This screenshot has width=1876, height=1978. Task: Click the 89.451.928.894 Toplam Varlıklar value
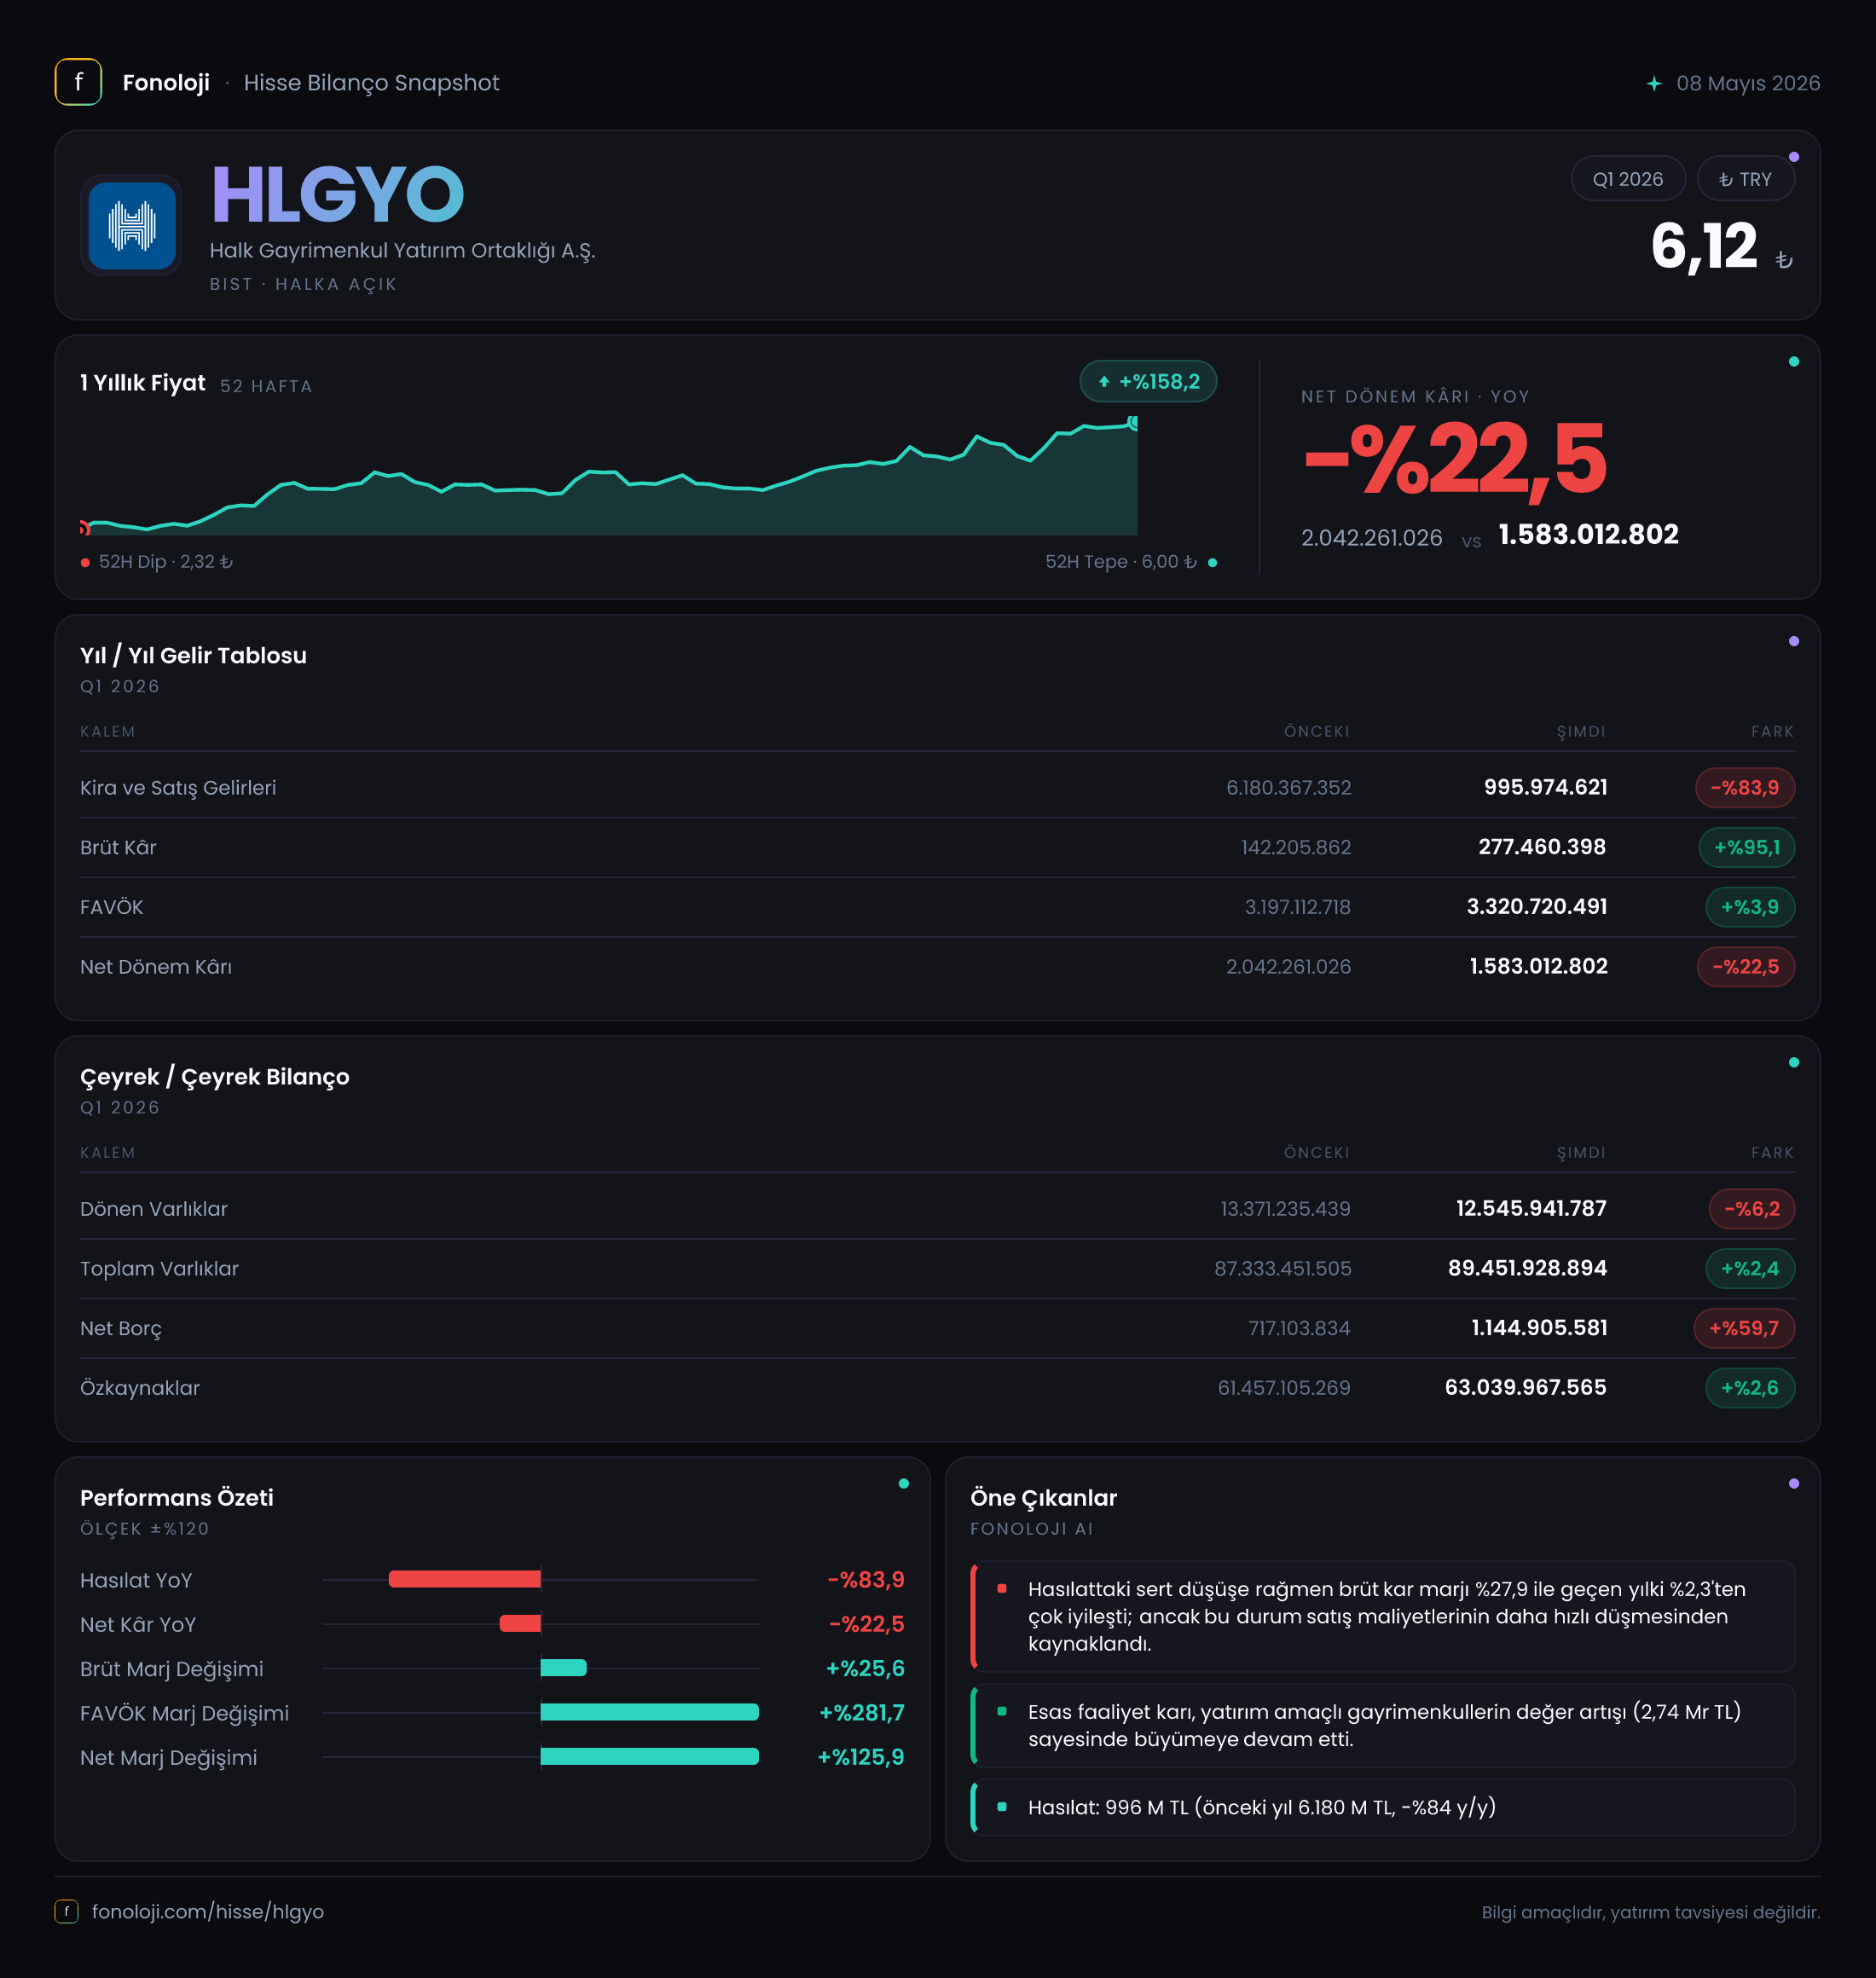pyautogui.click(x=1527, y=1268)
